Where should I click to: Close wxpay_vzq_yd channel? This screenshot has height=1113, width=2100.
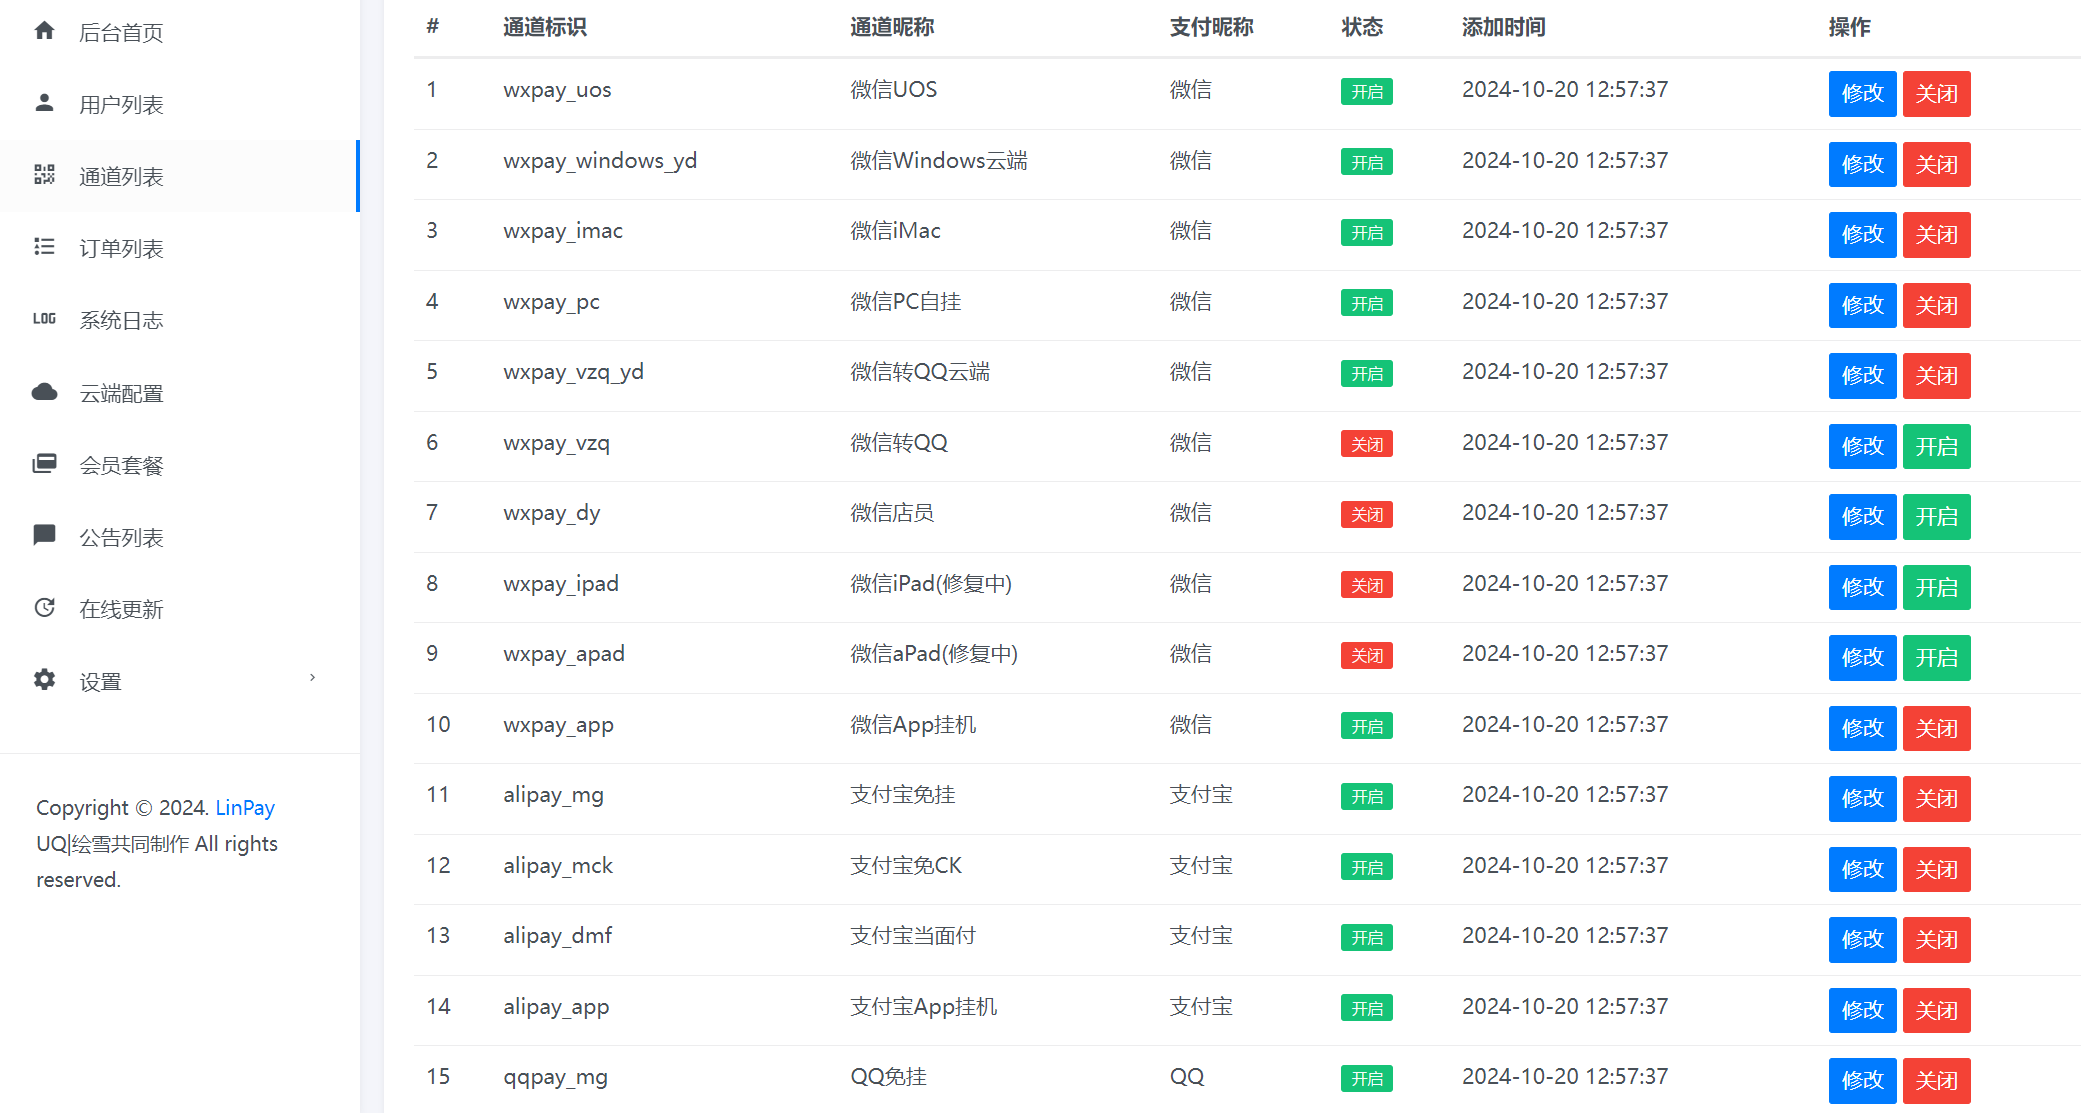(x=1936, y=376)
